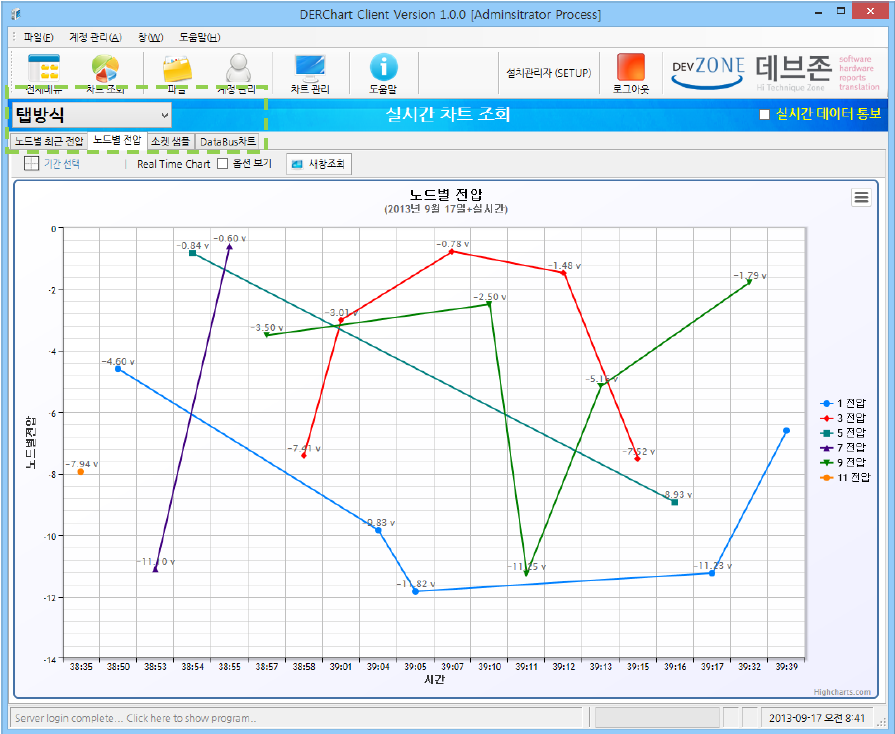Open the 파일 menu
Viewport: 895px width, 734px height.
pos(38,37)
